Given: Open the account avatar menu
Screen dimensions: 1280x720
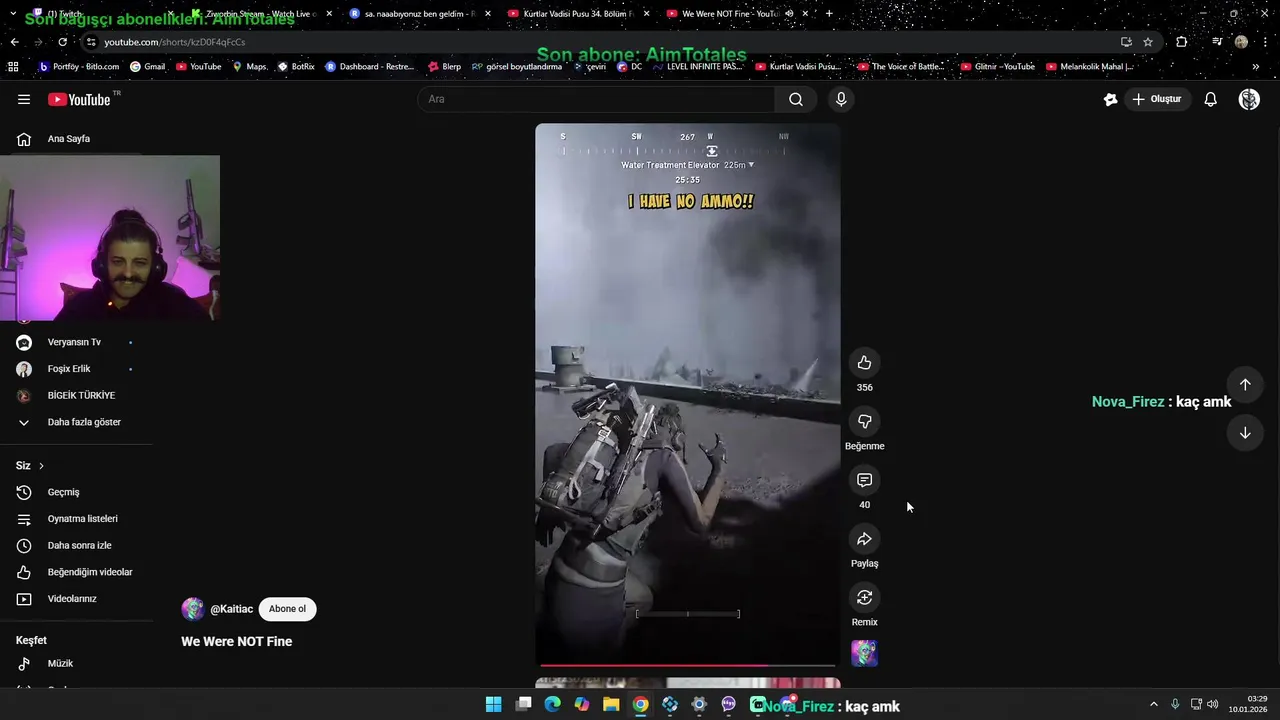Looking at the screenshot, I should [x=1249, y=99].
